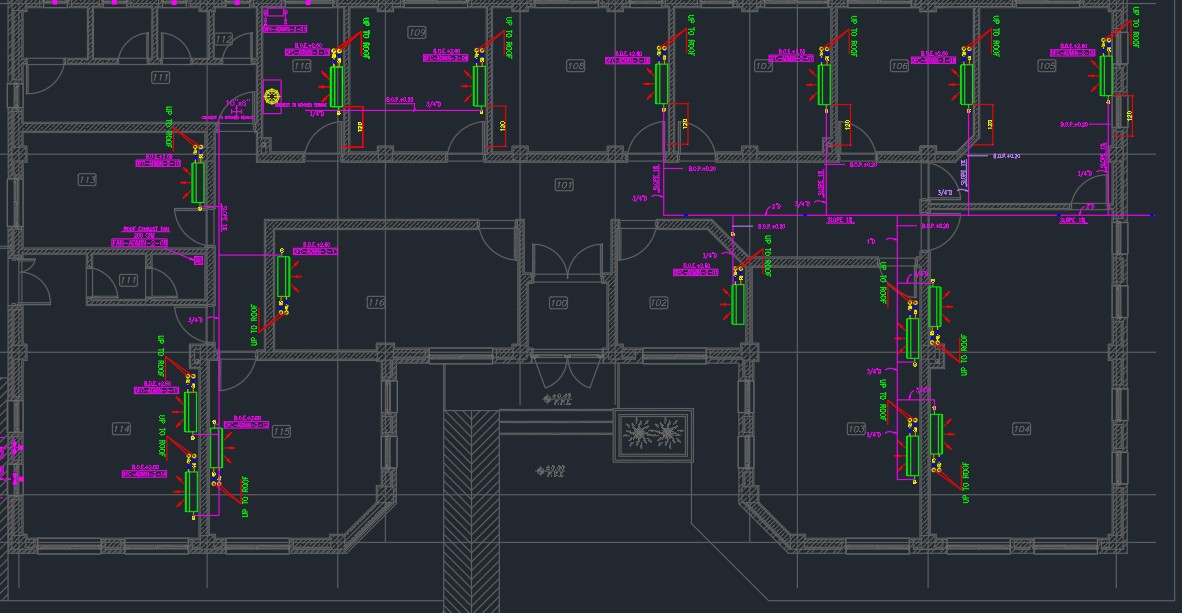Pick the green fan coil unit in room 116
The height and width of the screenshot is (613, 1182).
[x=284, y=276]
